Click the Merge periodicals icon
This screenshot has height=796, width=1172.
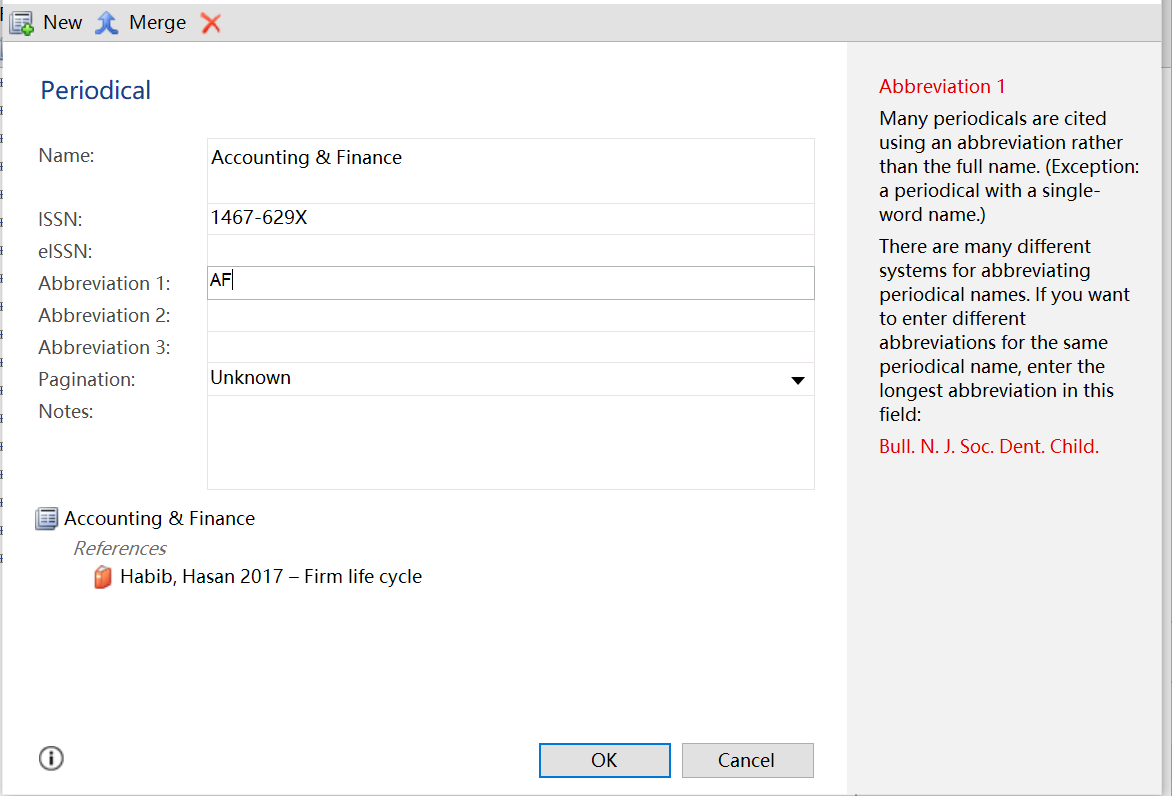click(107, 23)
